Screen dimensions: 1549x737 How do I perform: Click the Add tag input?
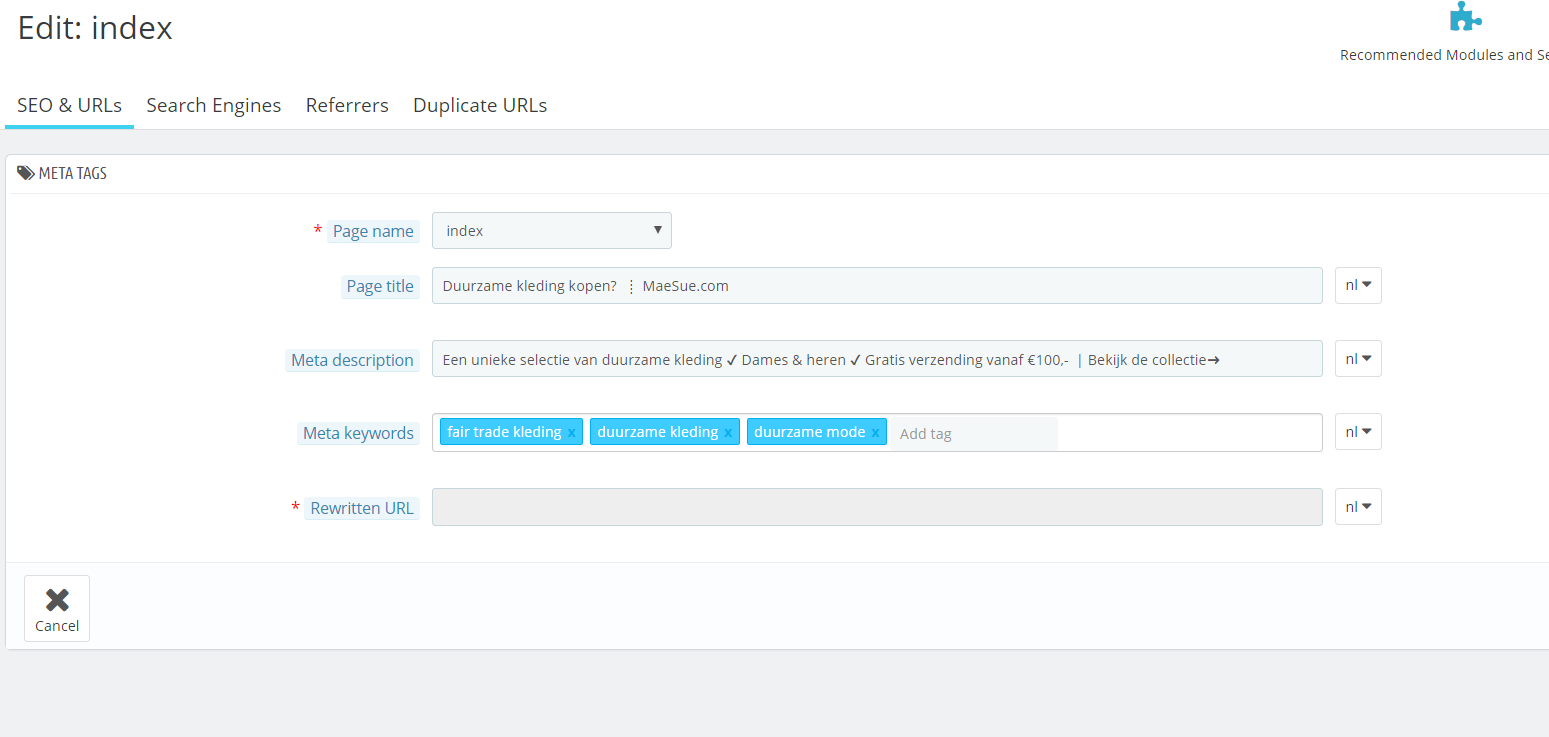[973, 434]
